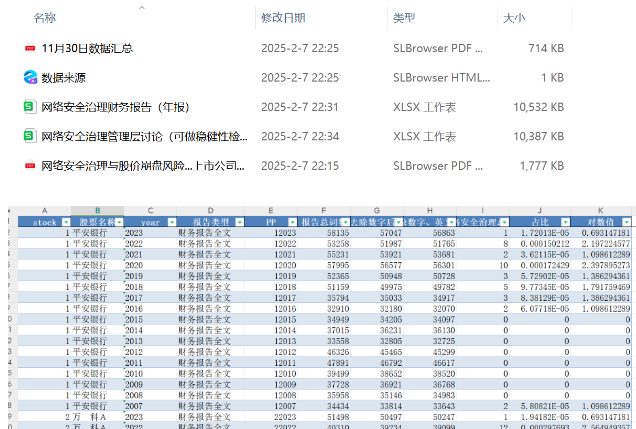Click the 1,777 KB file size
This screenshot has width=636, height=429.
542,166
